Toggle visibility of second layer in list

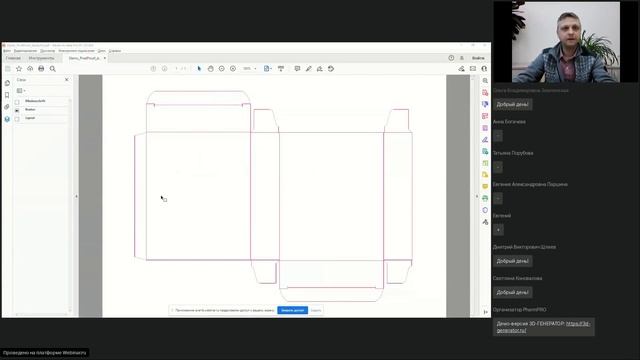coord(17,110)
